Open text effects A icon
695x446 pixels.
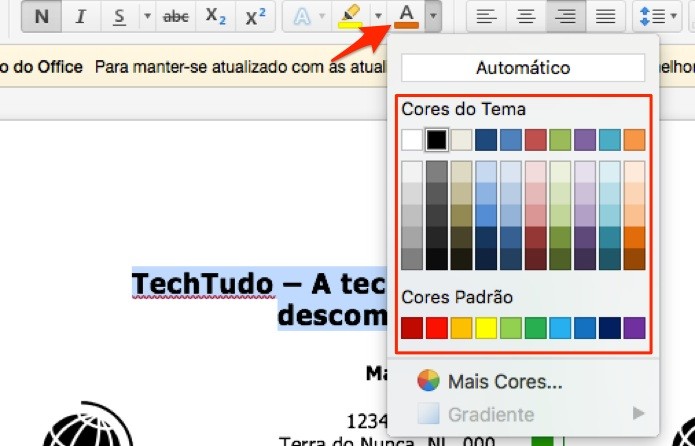tap(302, 16)
